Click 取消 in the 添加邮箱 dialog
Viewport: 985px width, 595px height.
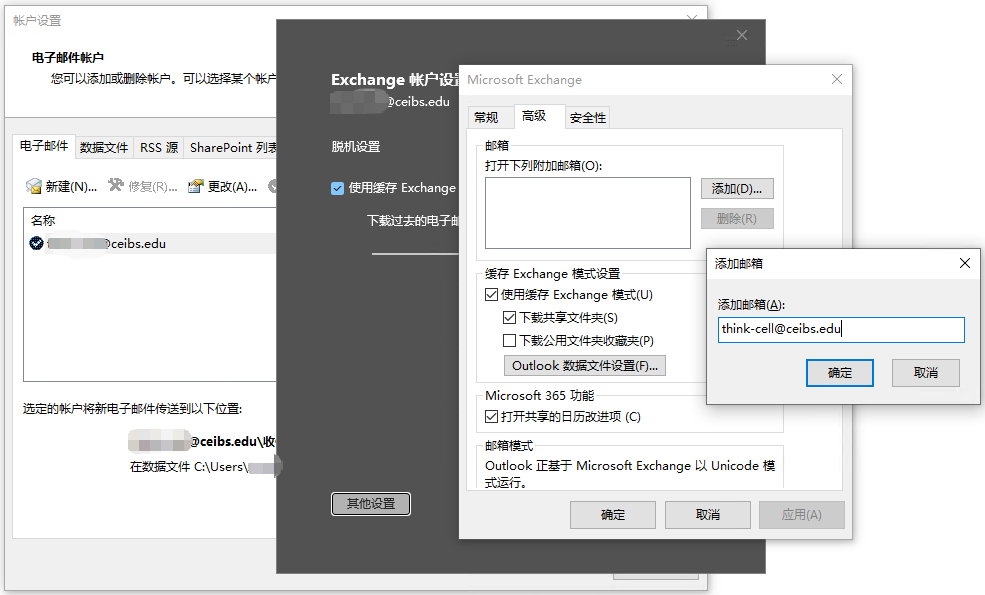925,373
